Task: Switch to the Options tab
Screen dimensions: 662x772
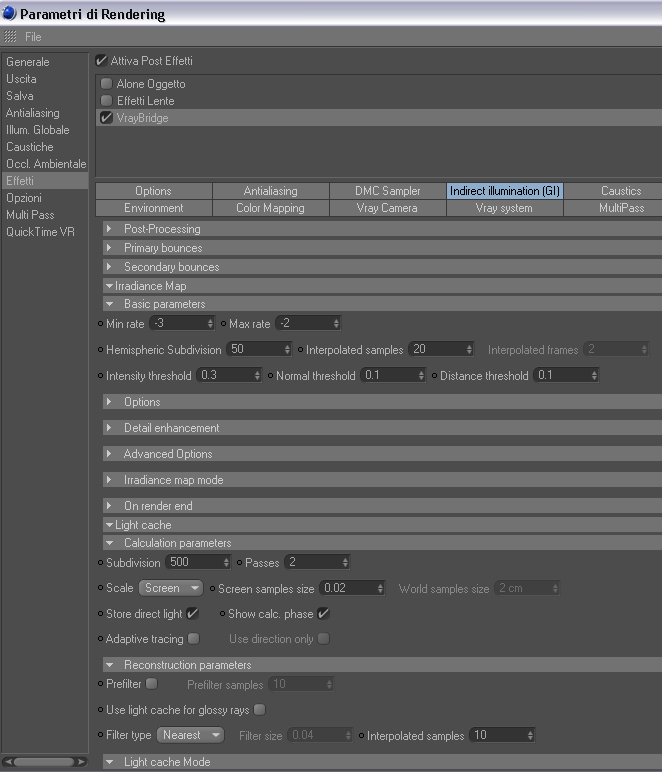Action: coord(154,191)
